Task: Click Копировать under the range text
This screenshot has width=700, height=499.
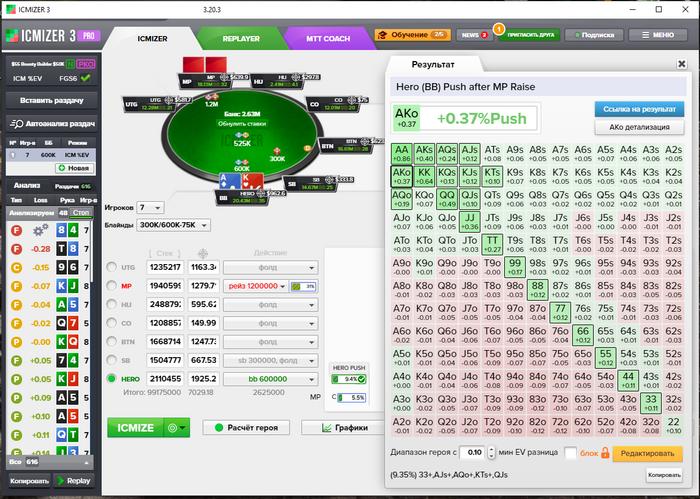Action: click(664, 475)
